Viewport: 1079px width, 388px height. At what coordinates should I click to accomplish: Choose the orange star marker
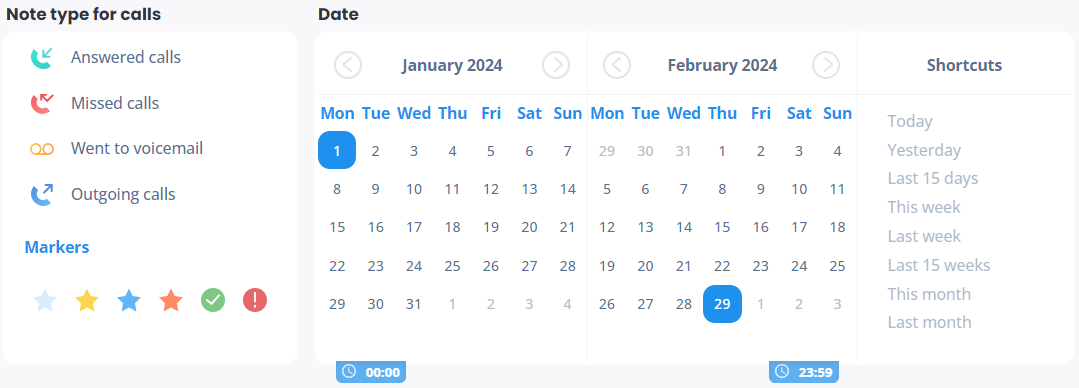[x=171, y=301]
